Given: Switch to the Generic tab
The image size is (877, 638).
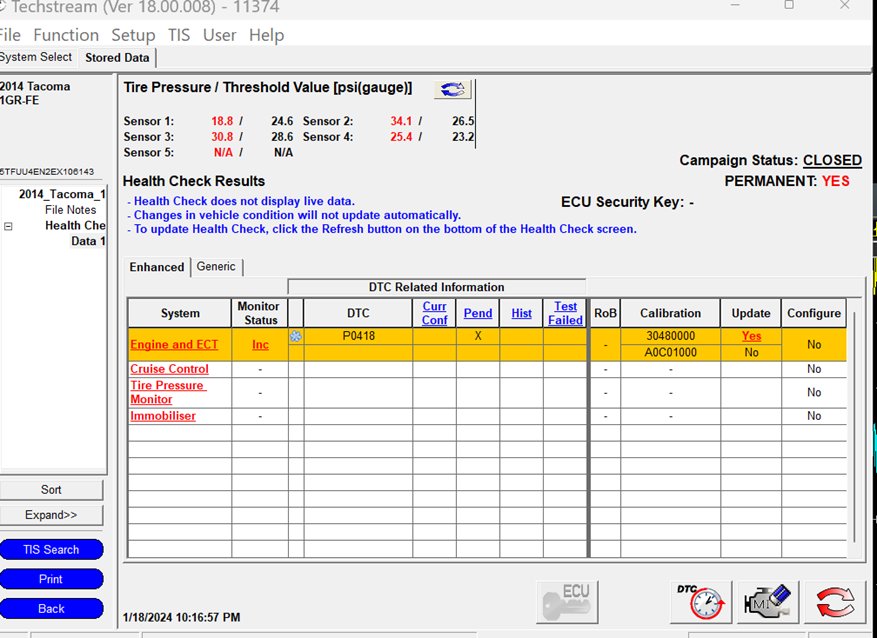Looking at the screenshot, I should point(216,267).
